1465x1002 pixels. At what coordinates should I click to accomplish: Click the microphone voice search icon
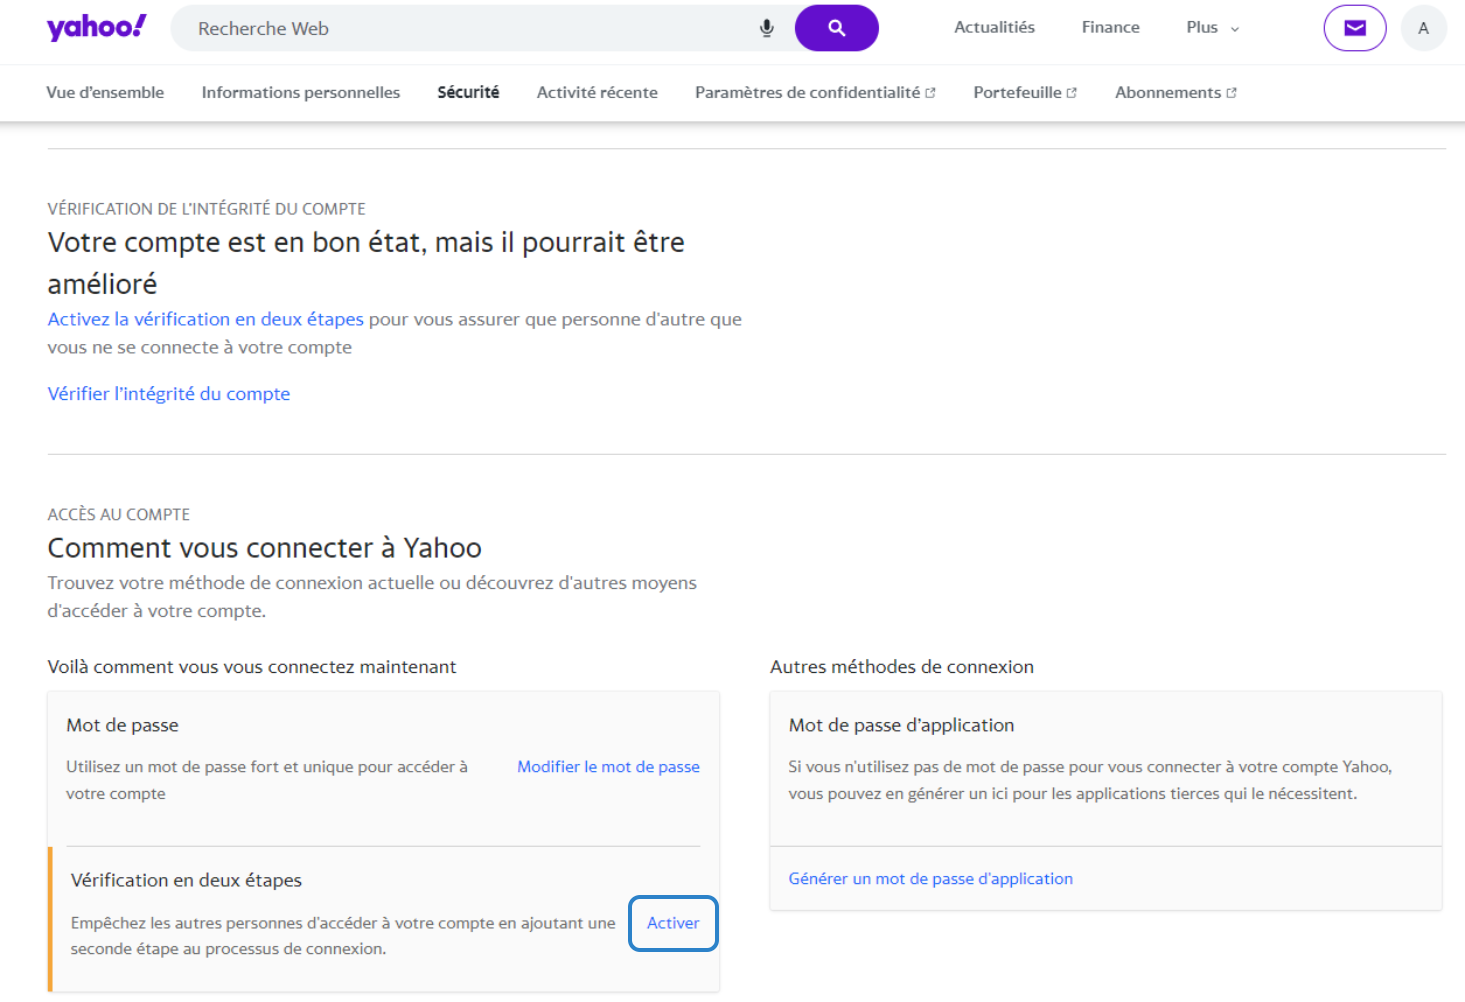click(766, 28)
